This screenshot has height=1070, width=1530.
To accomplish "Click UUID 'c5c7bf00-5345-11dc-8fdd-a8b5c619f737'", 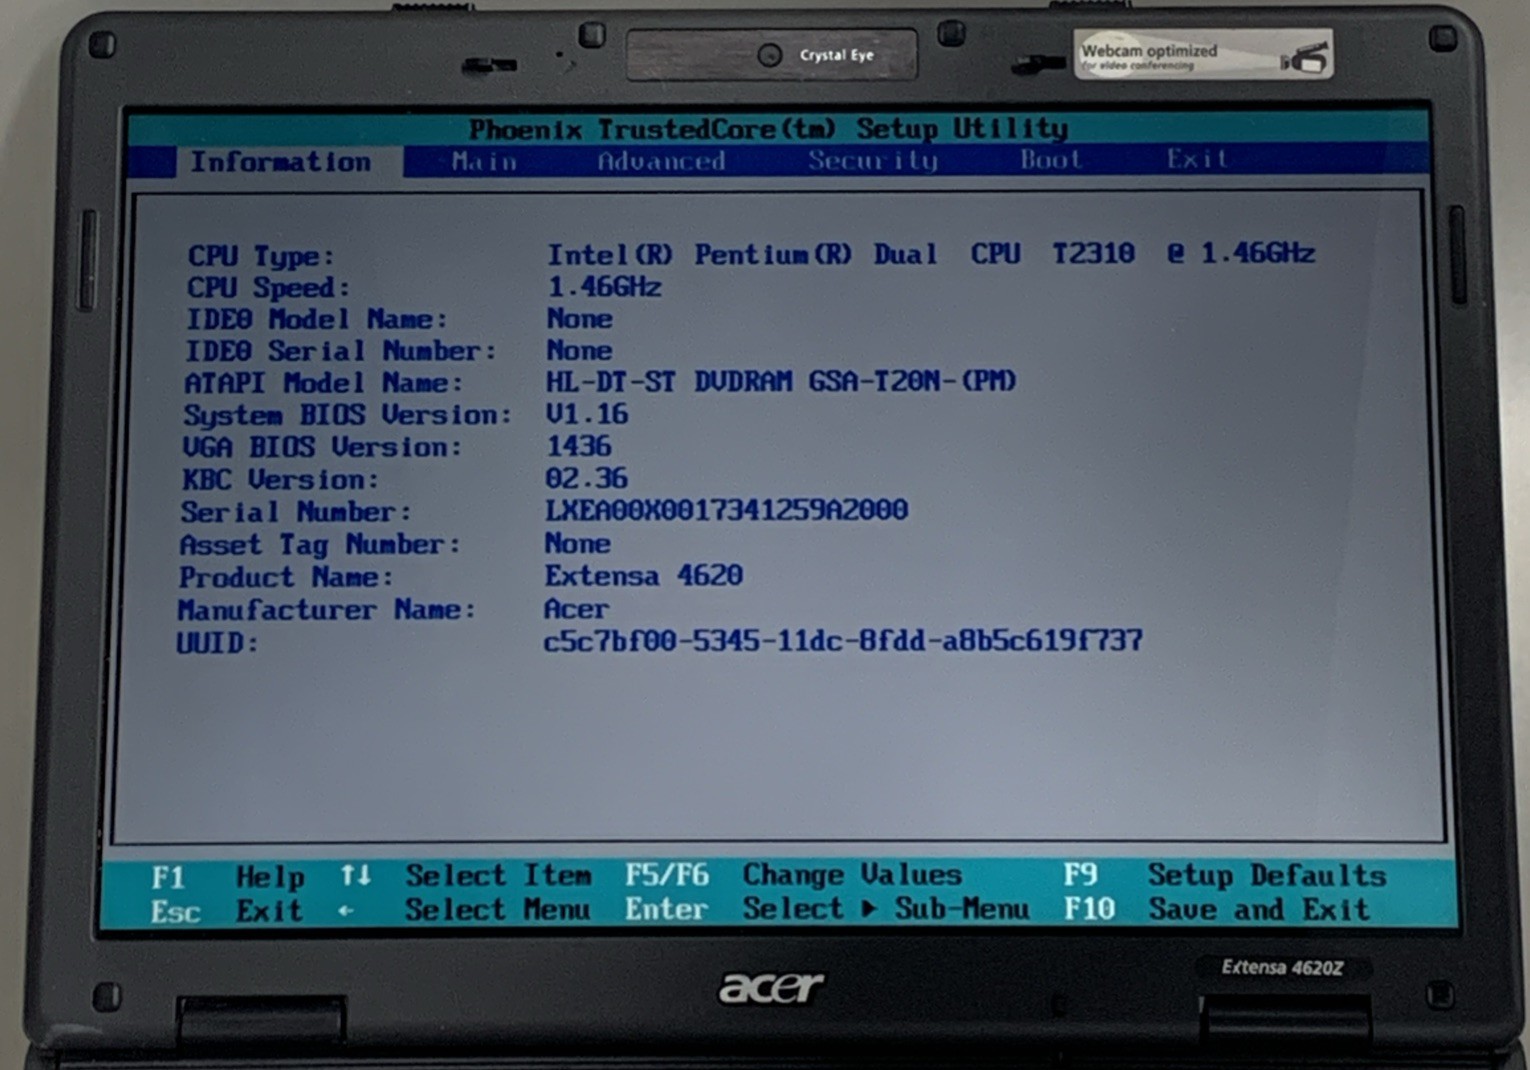I will pos(843,641).
